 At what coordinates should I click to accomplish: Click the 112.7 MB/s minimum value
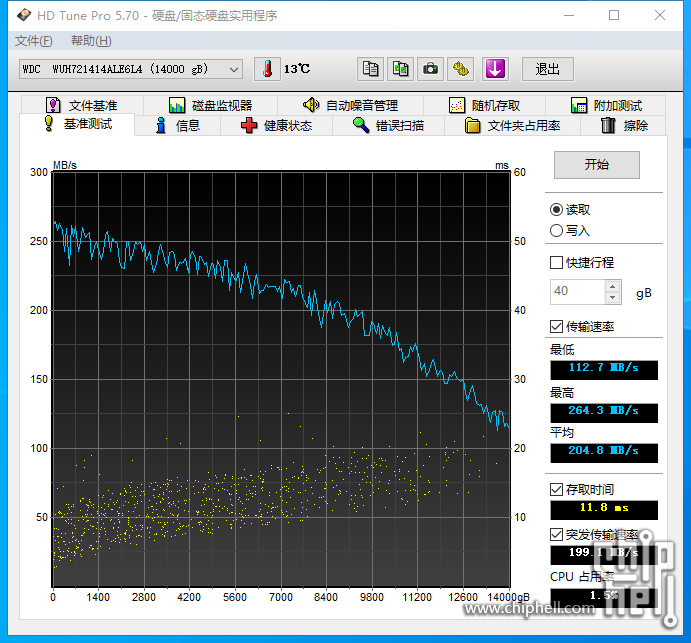604,369
